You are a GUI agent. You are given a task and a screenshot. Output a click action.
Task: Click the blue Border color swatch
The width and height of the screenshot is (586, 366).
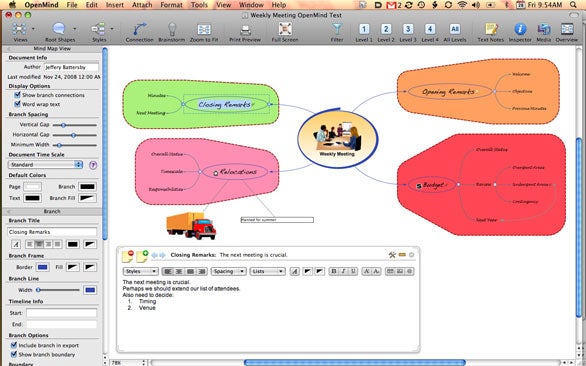pos(43,267)
